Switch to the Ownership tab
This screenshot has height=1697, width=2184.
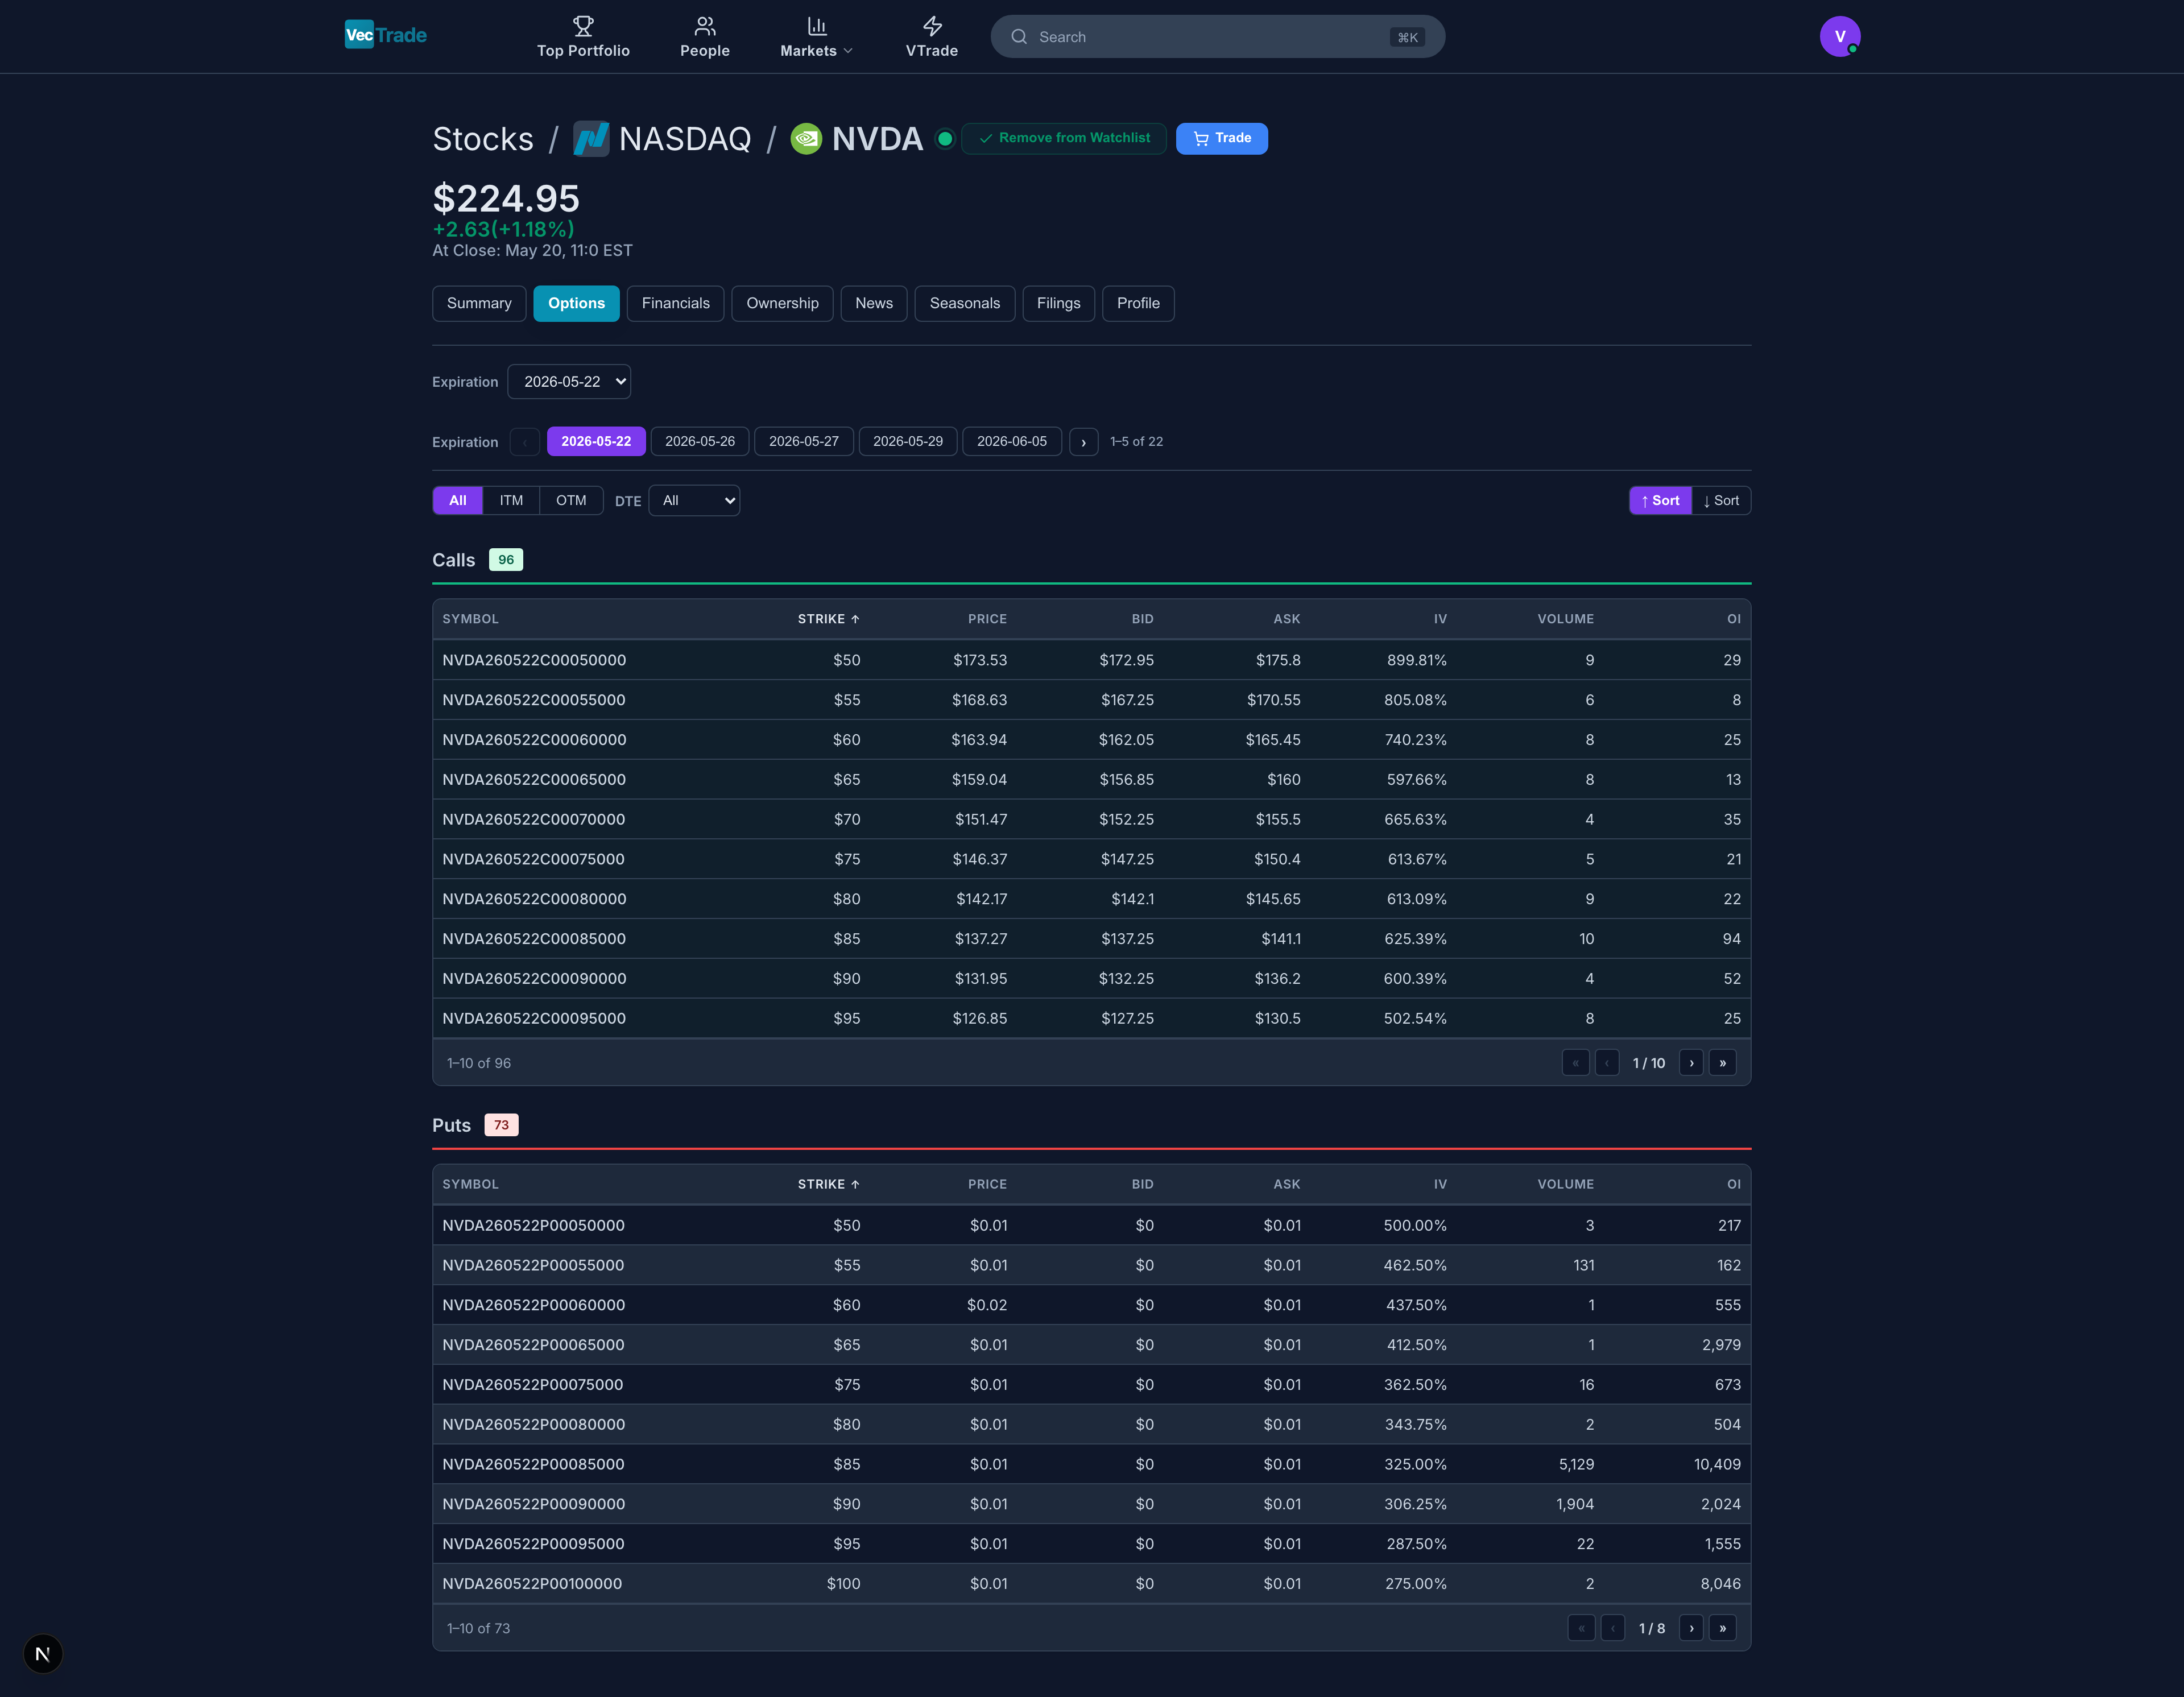782,303
